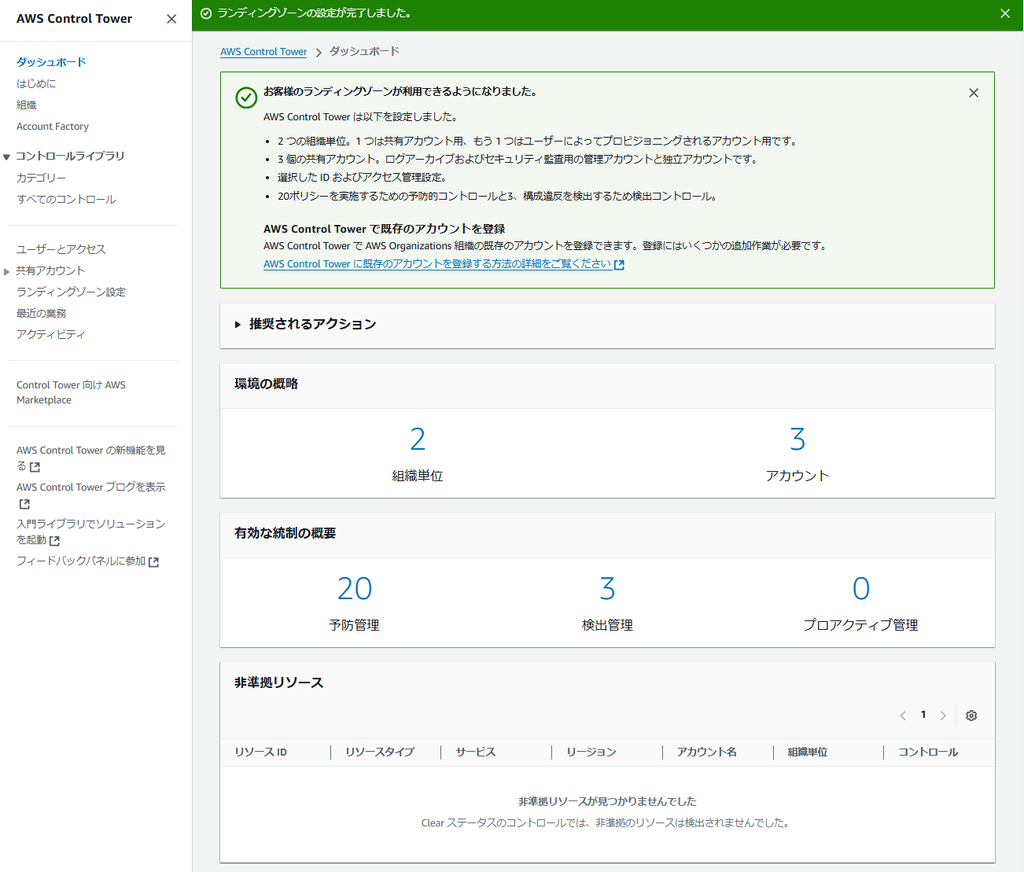Click external link icon for 入門ライブラリでソリューションを起動

[55, 540]
